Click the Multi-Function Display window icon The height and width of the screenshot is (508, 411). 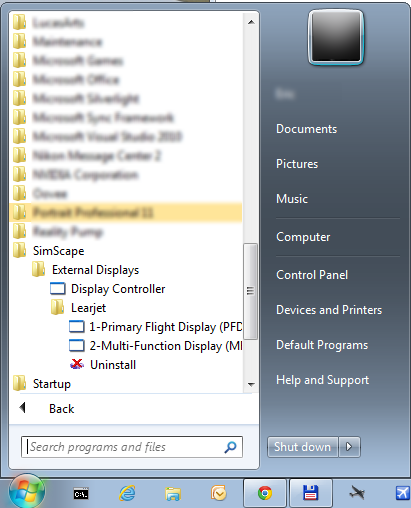pos(77,346)
